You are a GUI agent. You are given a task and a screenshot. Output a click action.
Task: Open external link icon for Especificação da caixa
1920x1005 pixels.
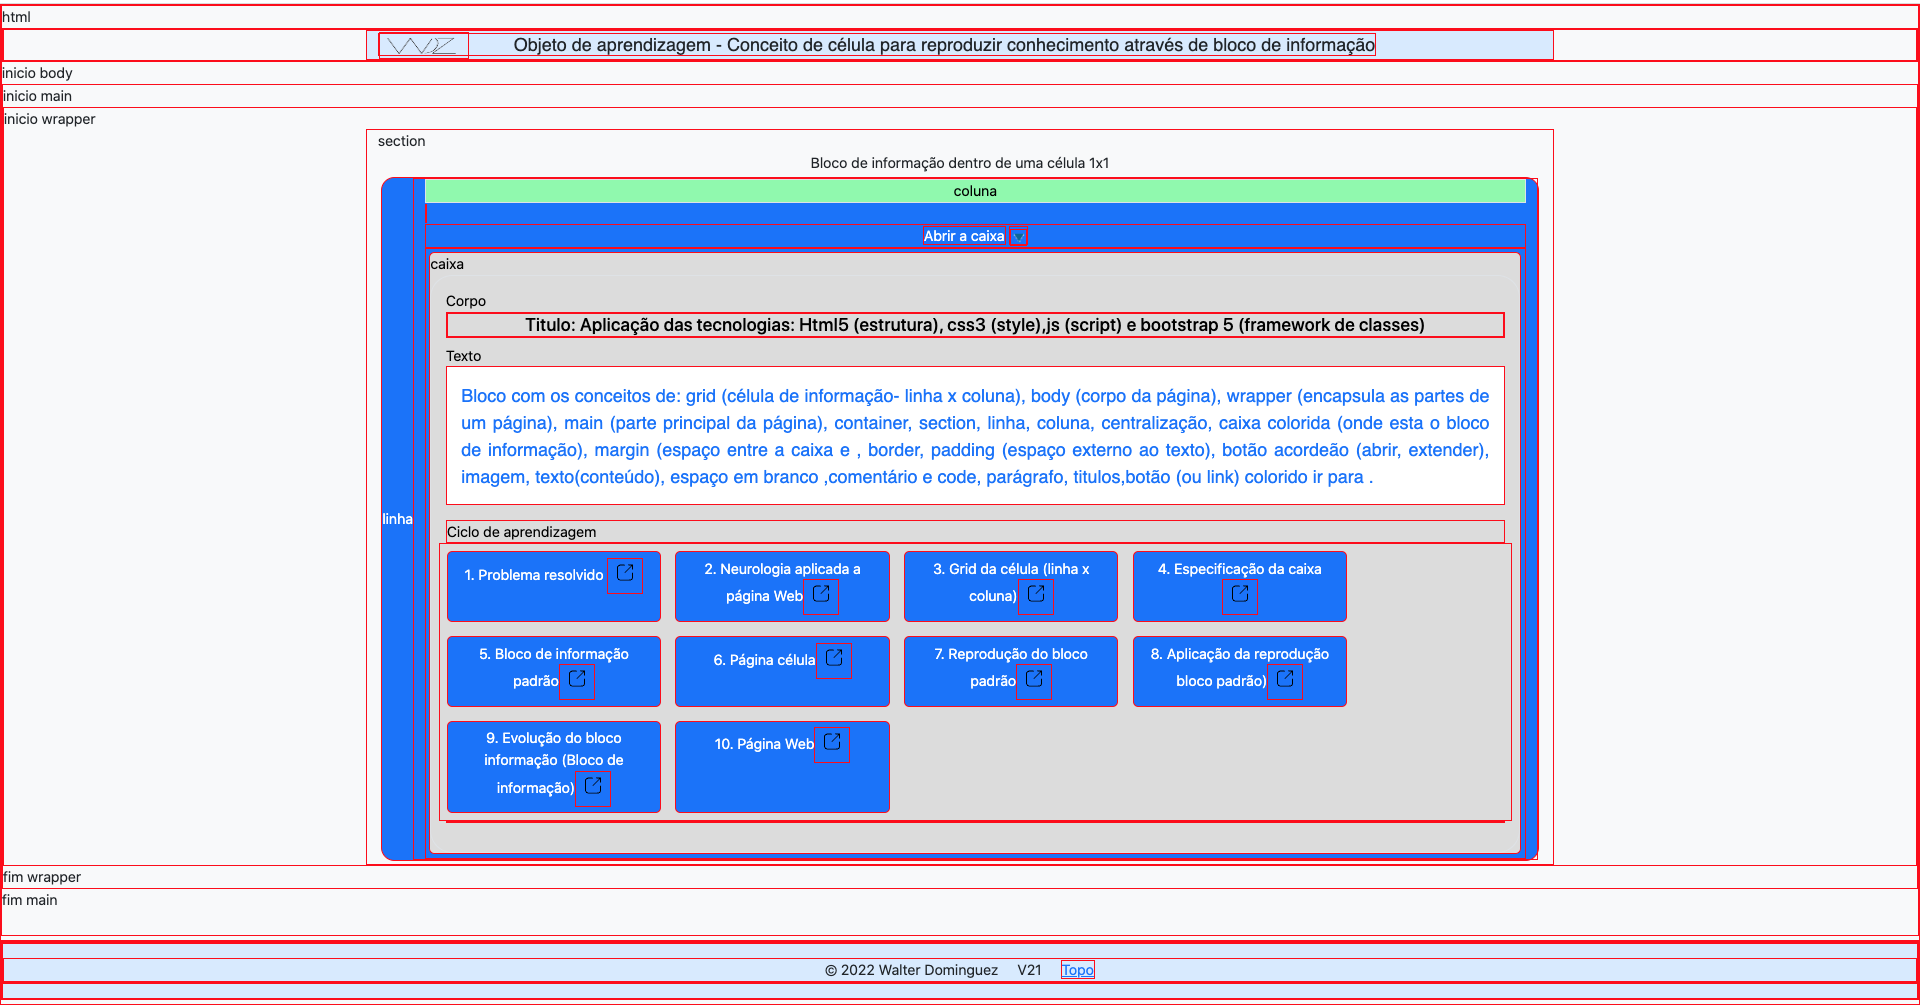click(1240, 595)
